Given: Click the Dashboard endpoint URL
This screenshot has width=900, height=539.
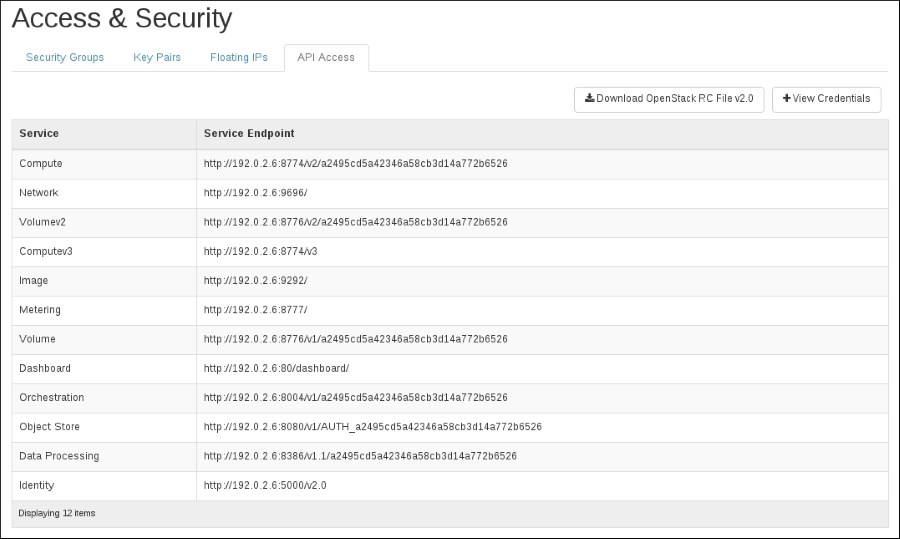Looking at the screenshot, I should pos(276,369).
